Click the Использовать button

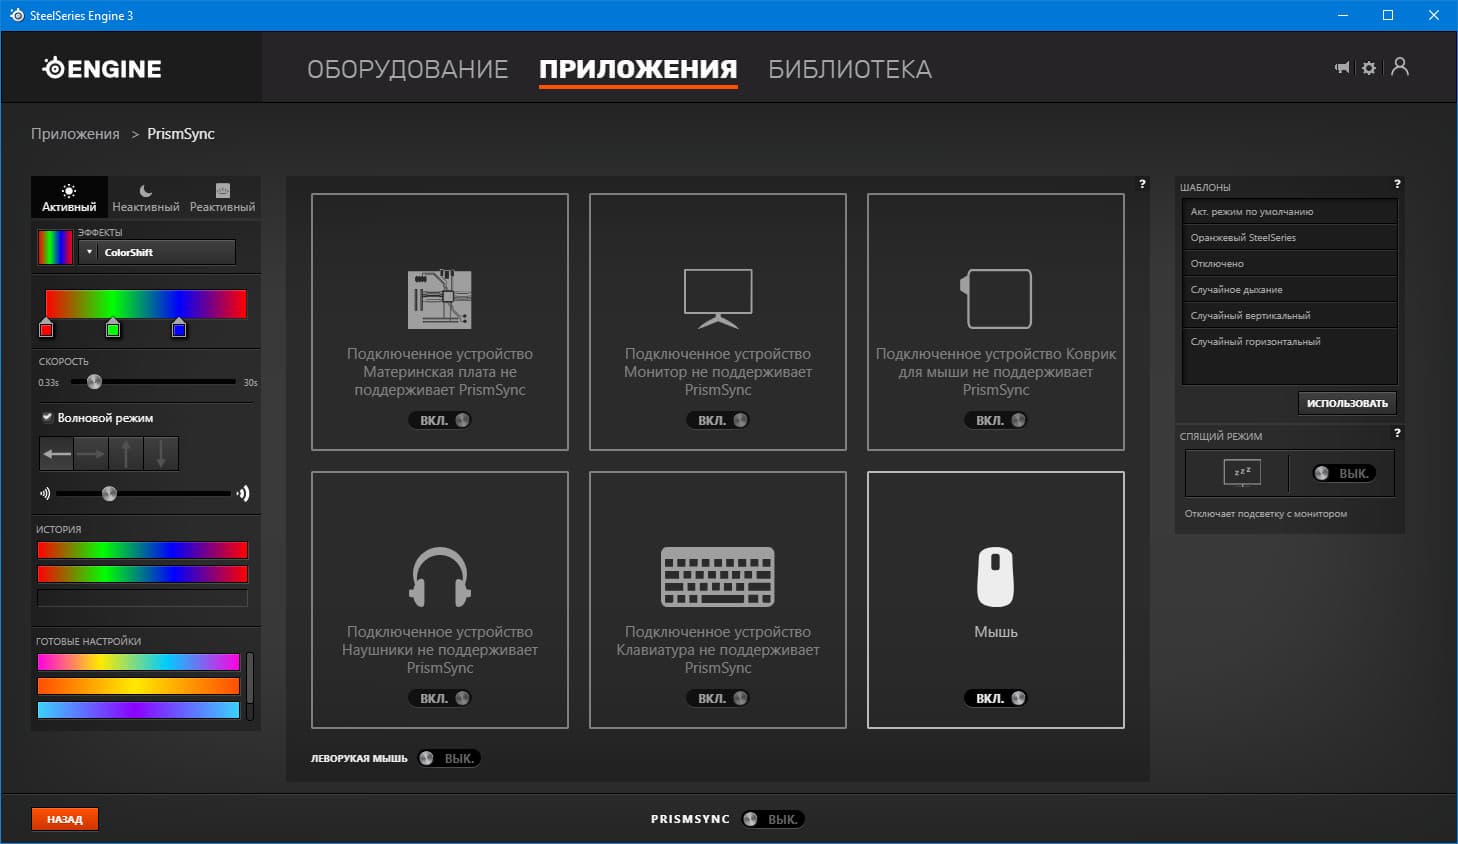tap(1347, 403)
